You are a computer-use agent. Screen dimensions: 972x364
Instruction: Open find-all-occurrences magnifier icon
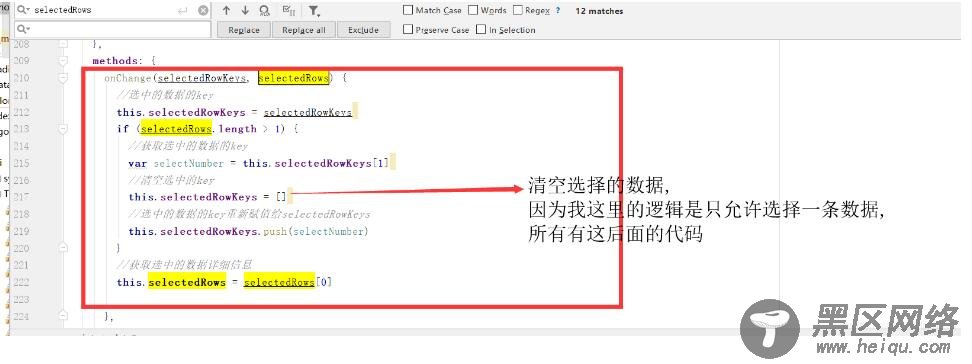click(265, 11)
